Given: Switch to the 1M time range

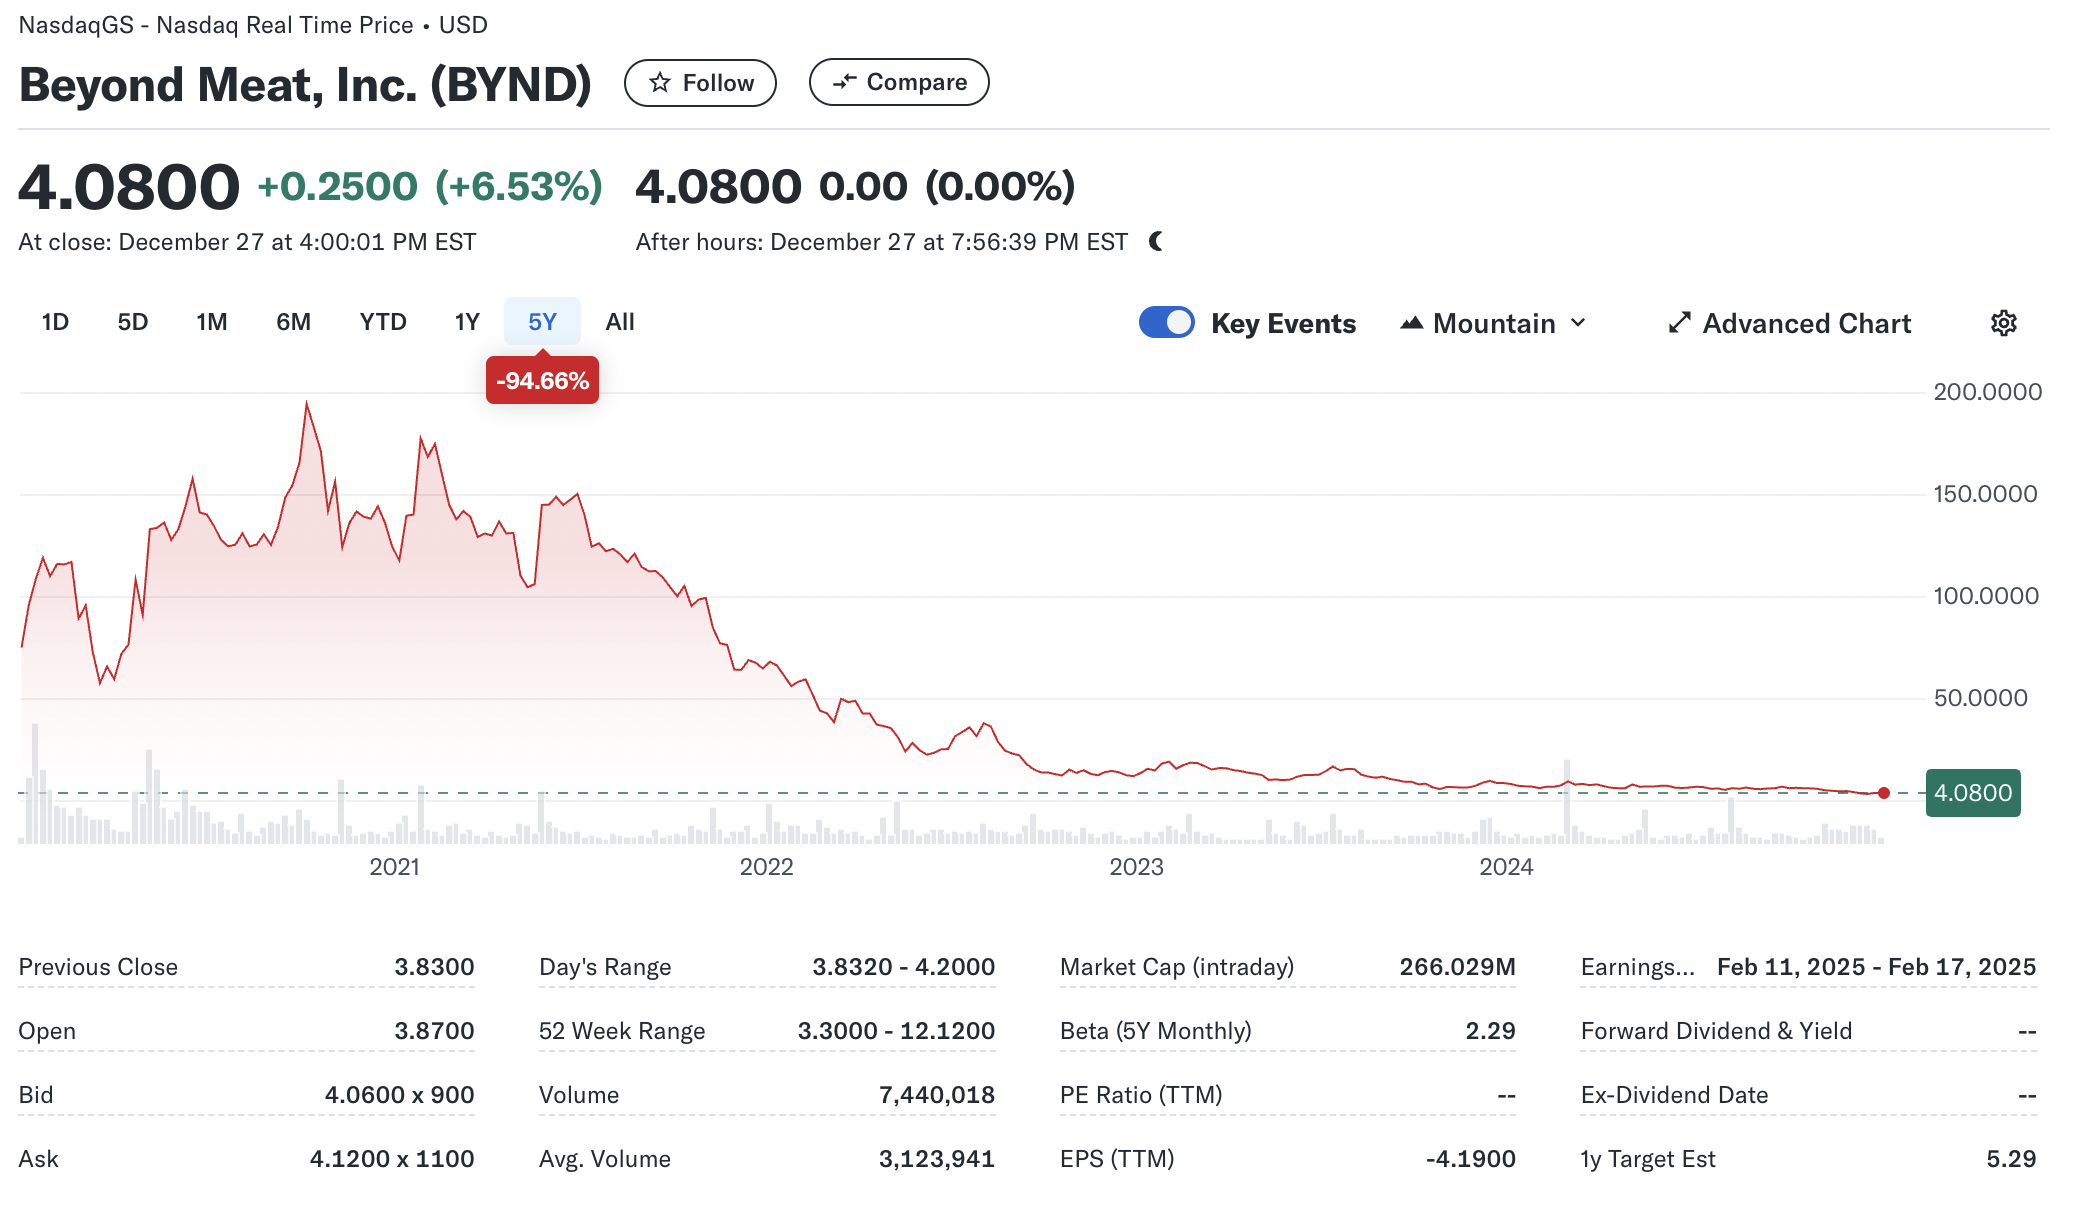Looking at the screenshot, I should 212,322.
